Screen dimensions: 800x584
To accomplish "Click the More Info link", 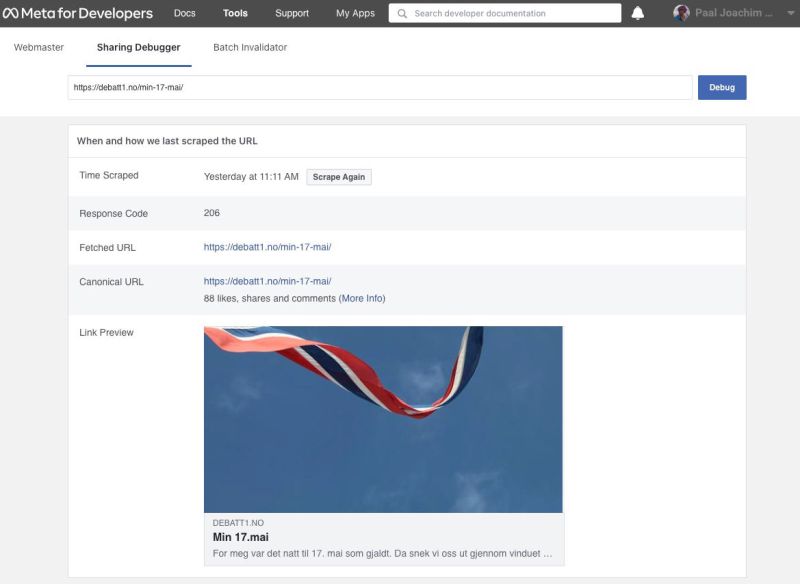I will [x=362, y=298].
